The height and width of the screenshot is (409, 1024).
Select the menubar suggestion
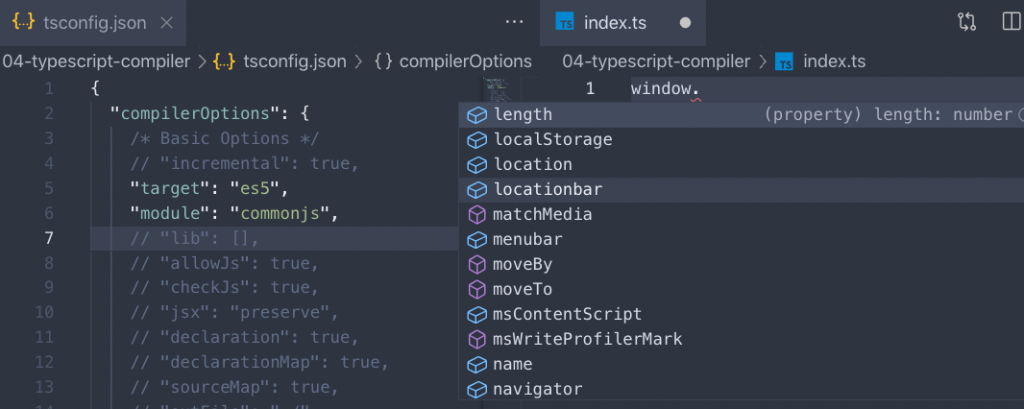[741, 240]
